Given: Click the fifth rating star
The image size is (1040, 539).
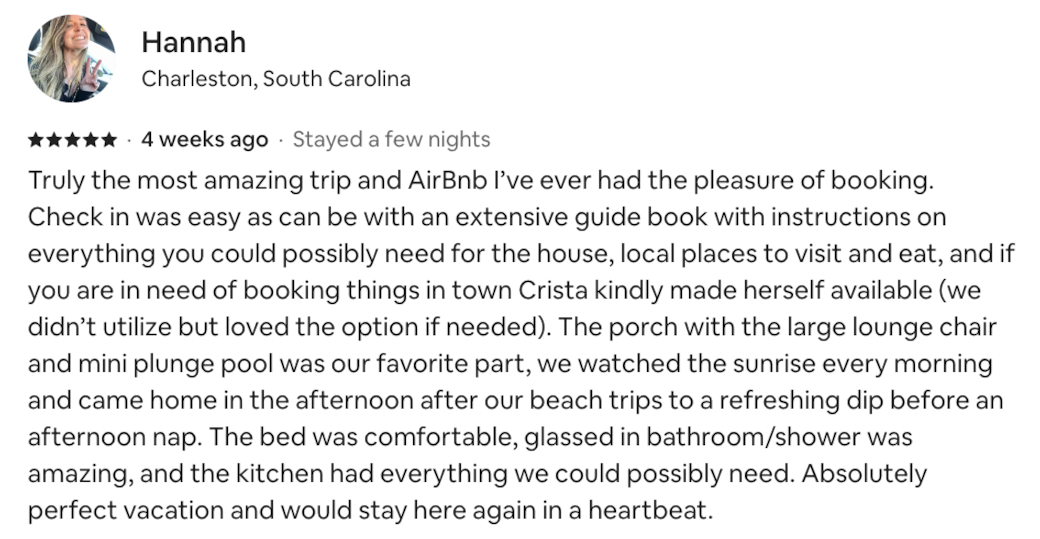Looking at the screenshot, I should pyautogui.click(x=108, y=140).
